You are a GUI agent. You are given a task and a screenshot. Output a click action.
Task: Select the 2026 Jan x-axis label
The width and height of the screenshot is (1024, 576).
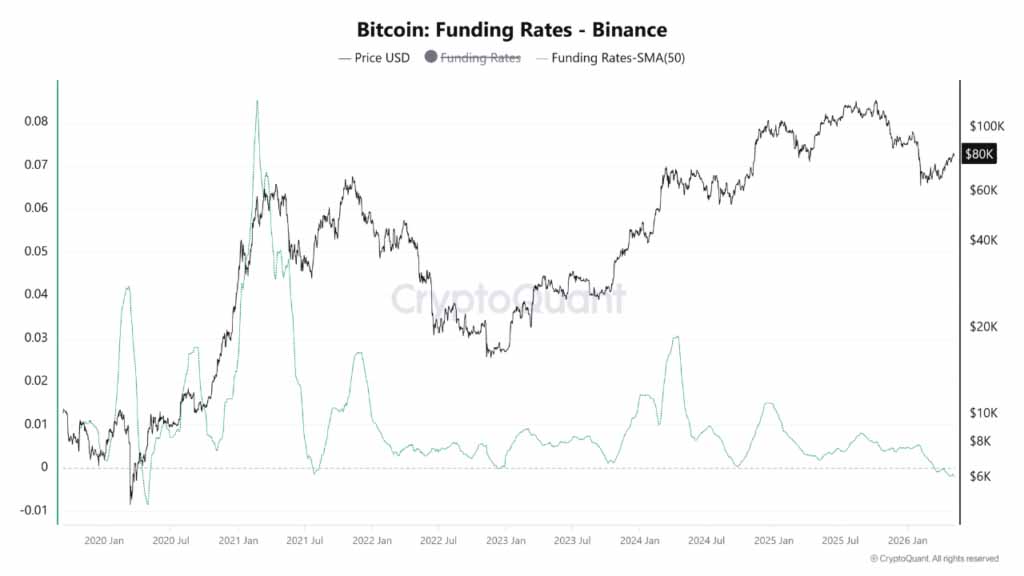point(907,541)
